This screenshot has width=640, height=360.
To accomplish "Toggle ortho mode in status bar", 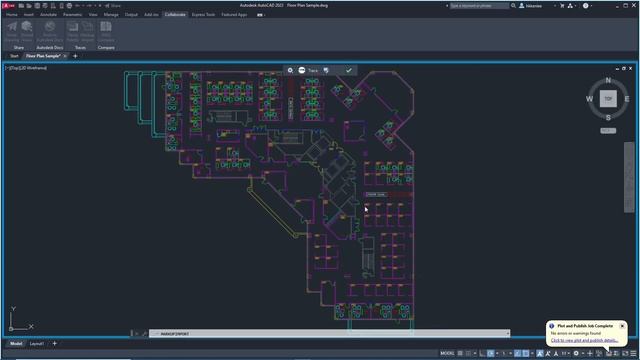I will pos(482,353).
